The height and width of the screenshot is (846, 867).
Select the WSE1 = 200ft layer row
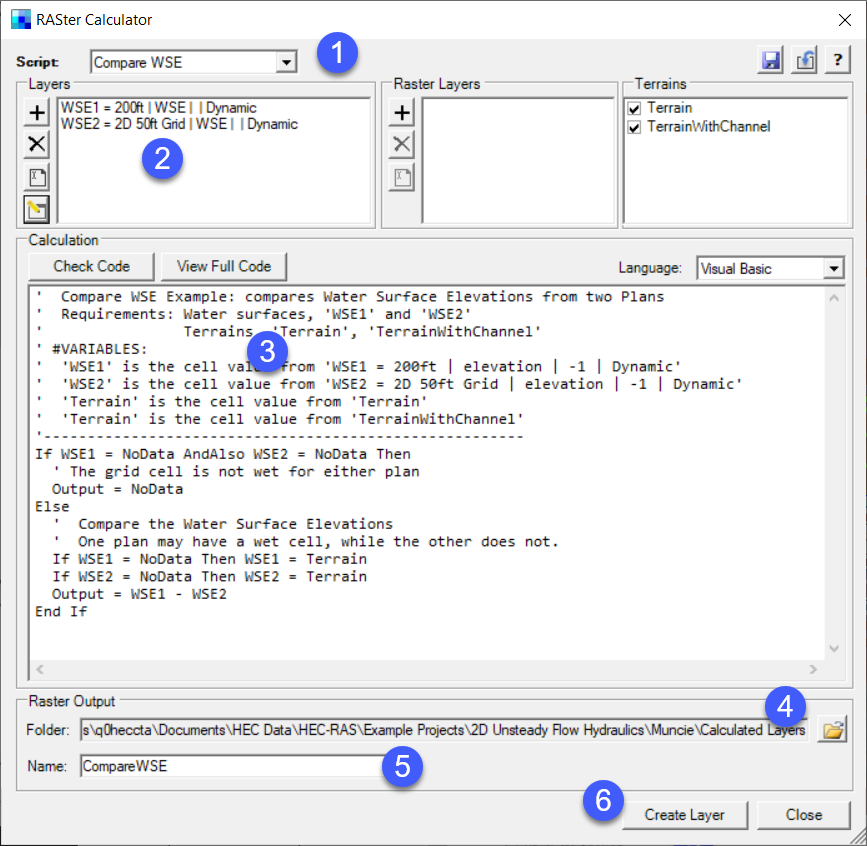(x=159, y=108)
